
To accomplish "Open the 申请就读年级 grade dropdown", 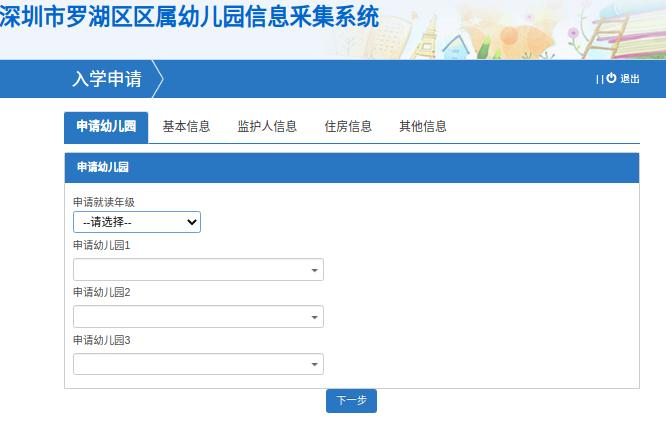I will tap(137, 222).
